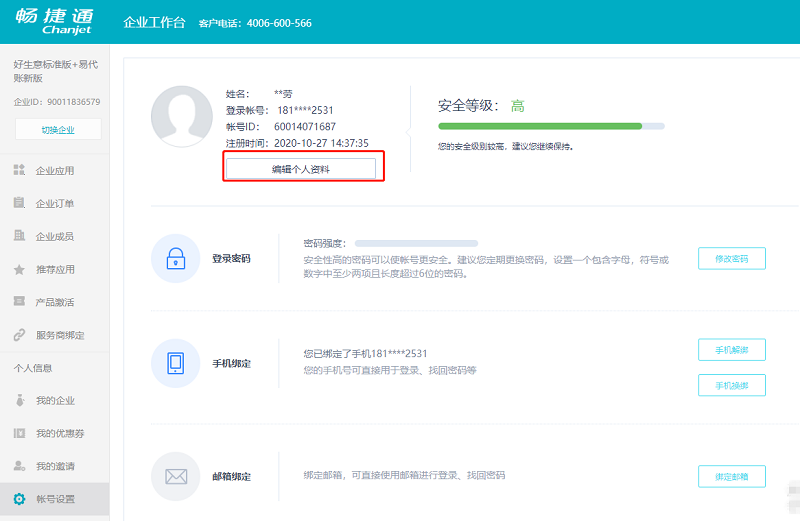Click the 登录密码 label

(232, 259)
